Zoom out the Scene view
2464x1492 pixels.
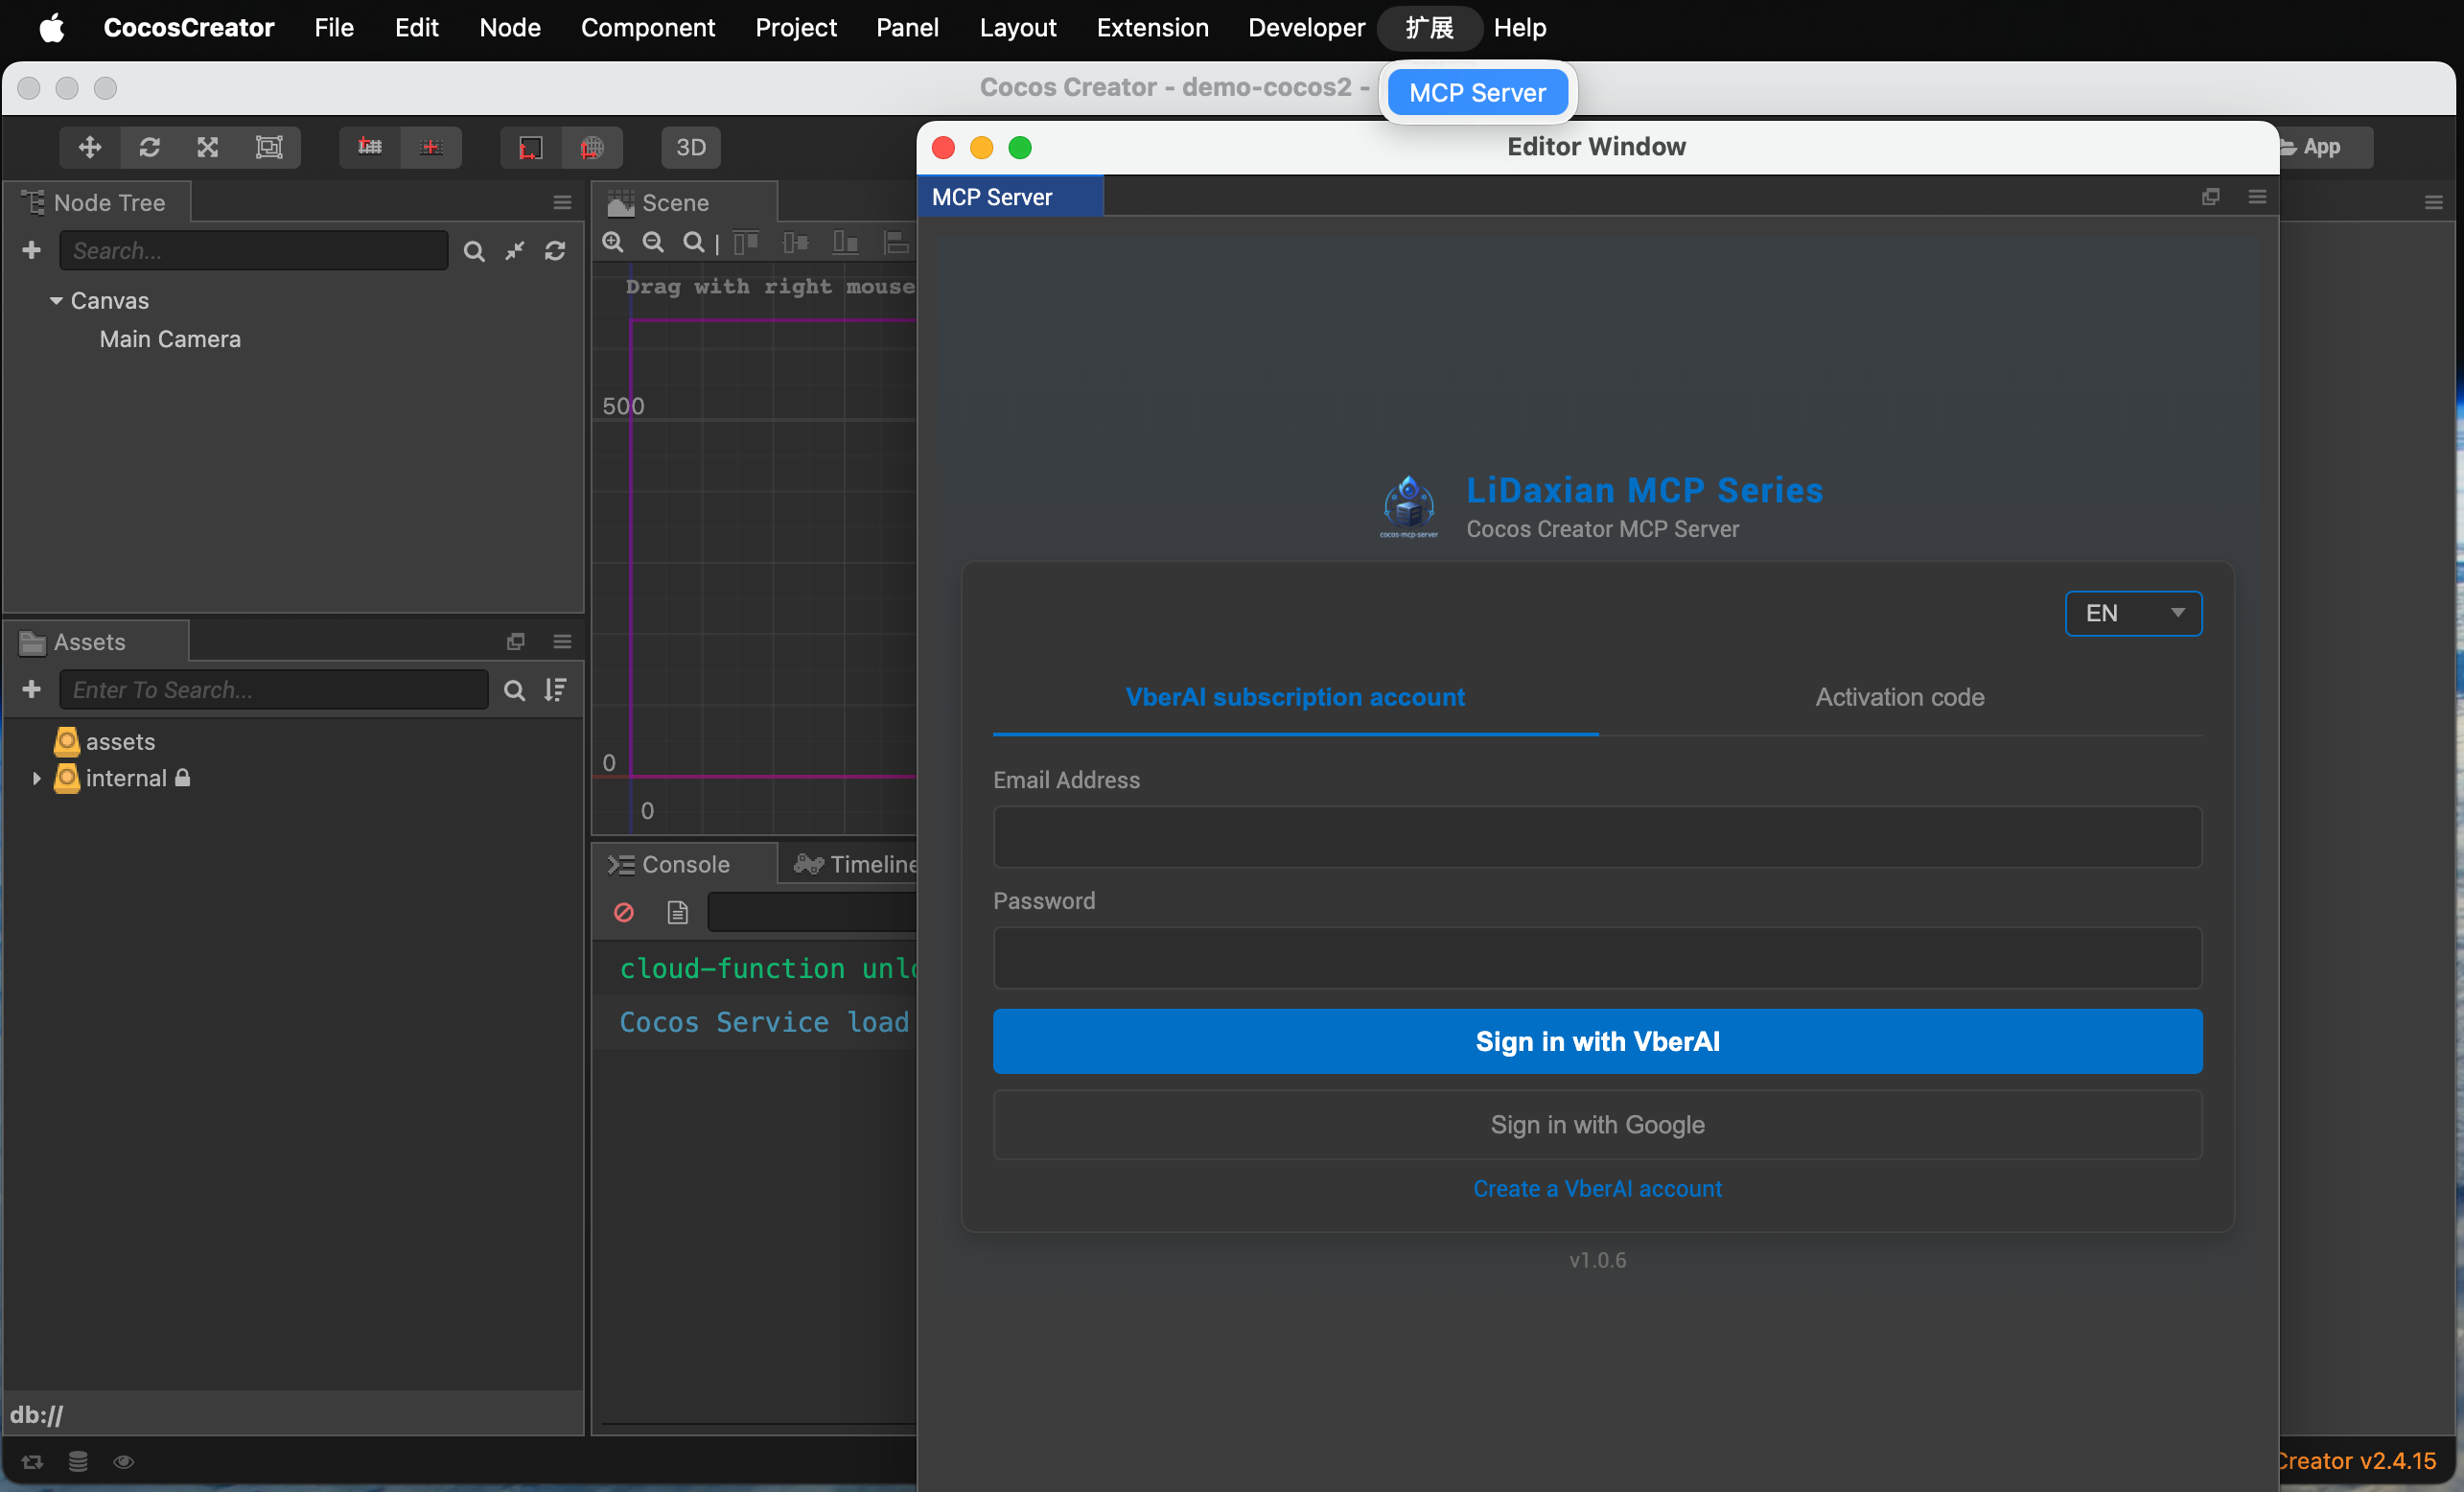(653, 243)
